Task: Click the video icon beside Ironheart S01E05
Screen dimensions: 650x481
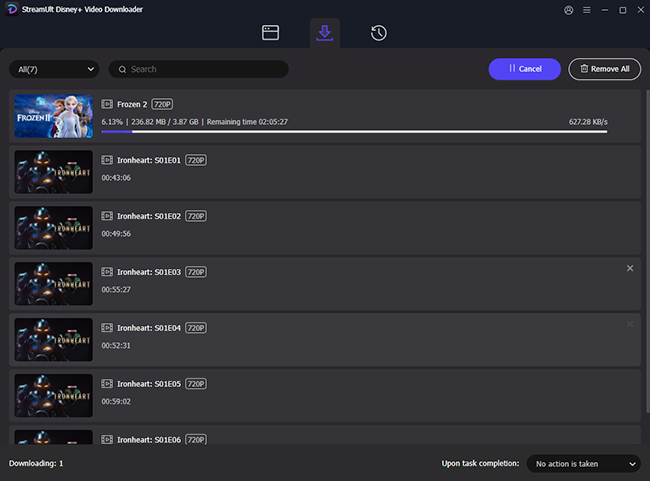Action: pyautogui.click(x=107, y=384)
